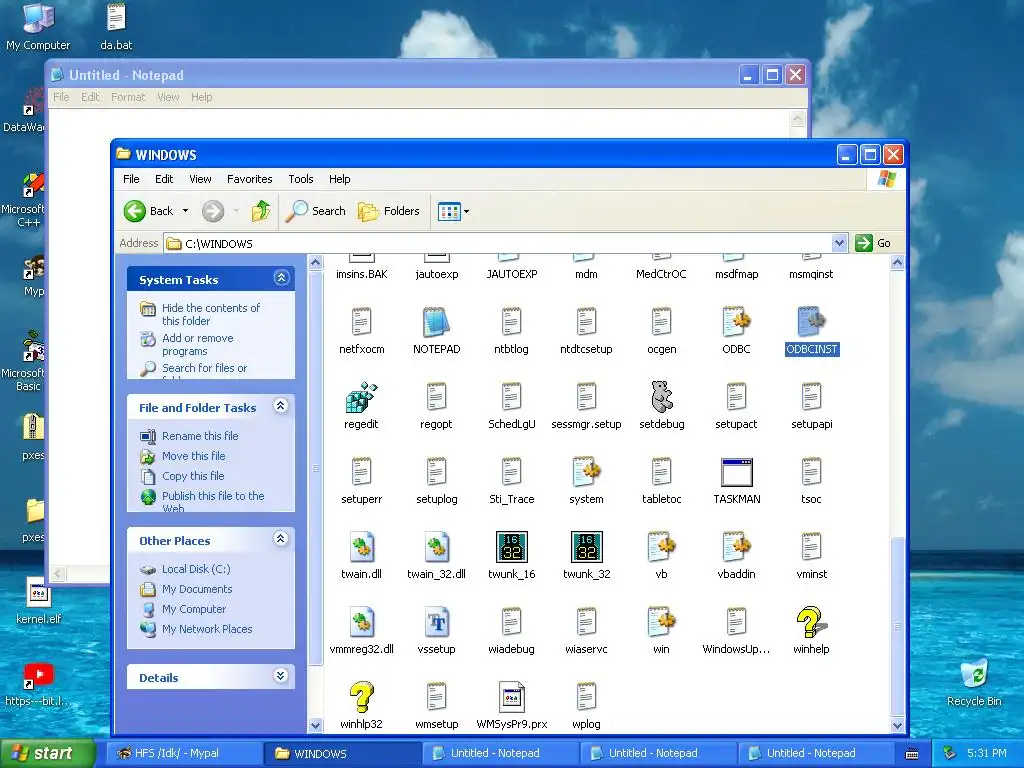Click Hide the contents of this folder
Viewport: 1024px width, 768px height.
pyautogui.click(x=211, y=314)
